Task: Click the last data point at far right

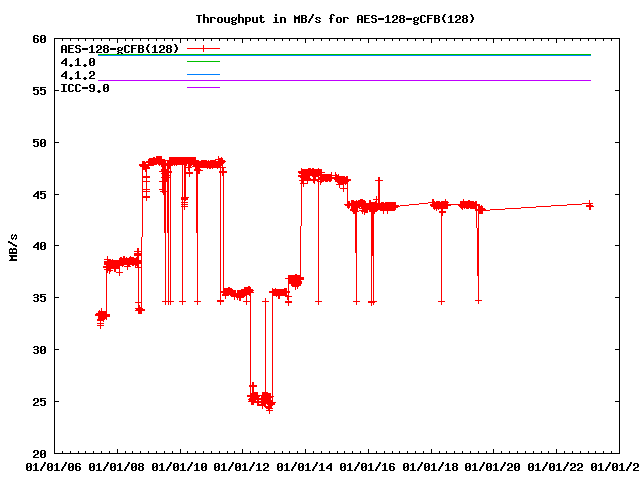Action: point(590,205)
